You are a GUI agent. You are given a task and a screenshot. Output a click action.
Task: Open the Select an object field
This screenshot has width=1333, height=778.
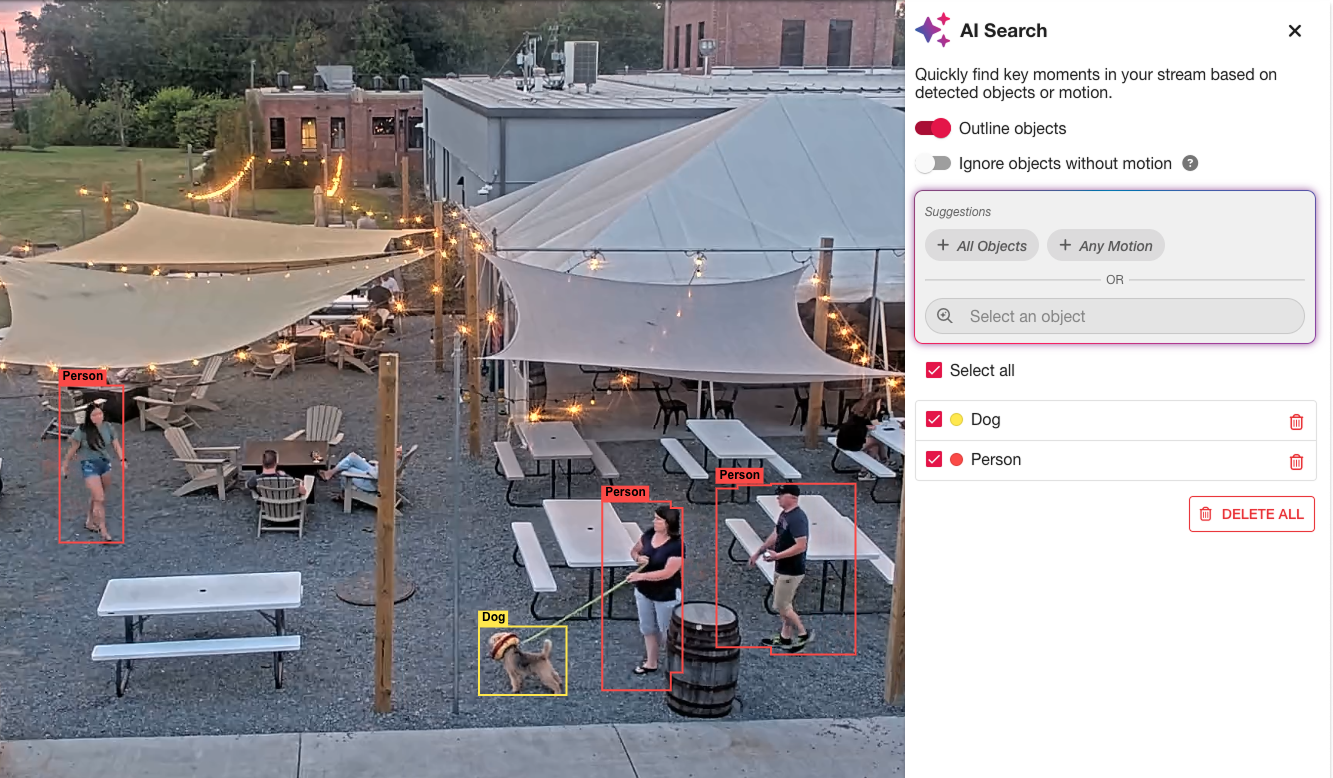(1114, 316)
